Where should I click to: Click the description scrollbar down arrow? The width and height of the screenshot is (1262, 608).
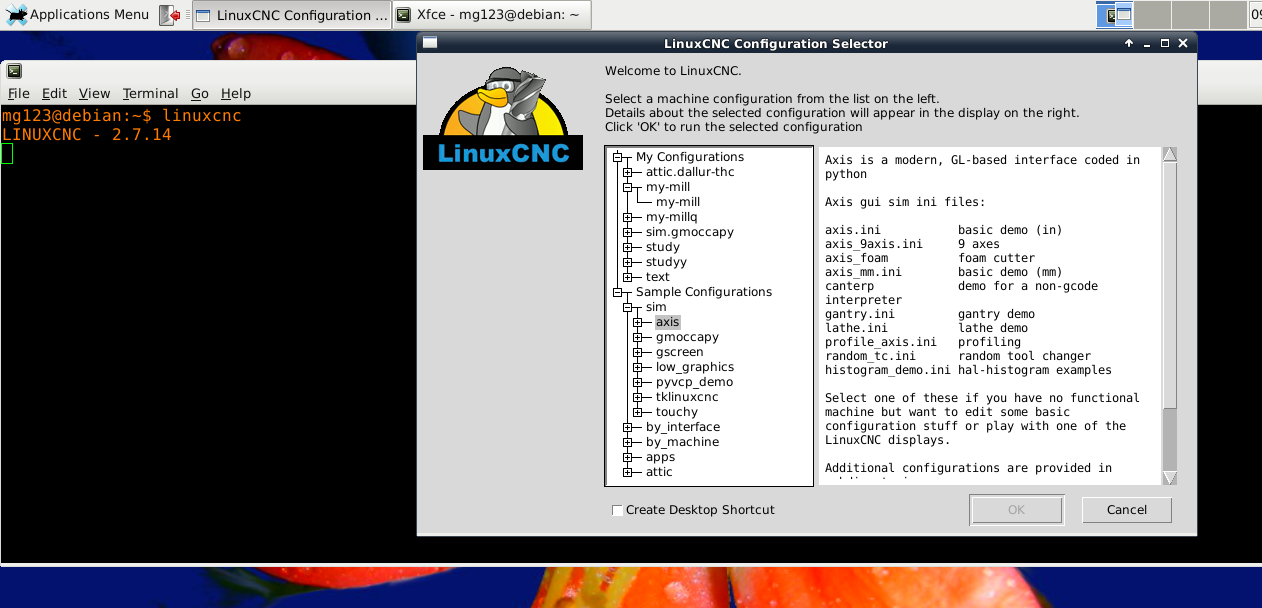click(1169, 478)
